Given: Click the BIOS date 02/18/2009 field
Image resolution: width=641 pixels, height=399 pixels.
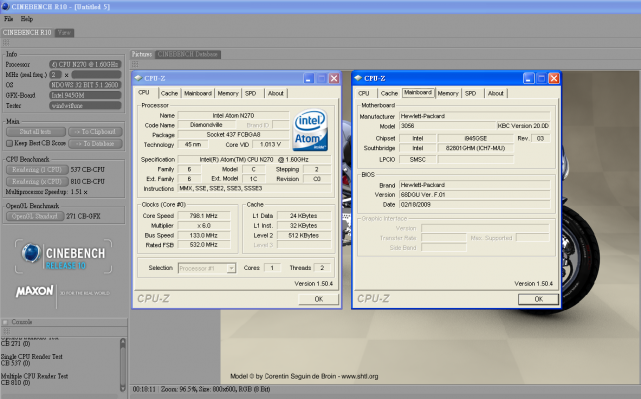Looking at the screenshot, I should click(475, 204).
